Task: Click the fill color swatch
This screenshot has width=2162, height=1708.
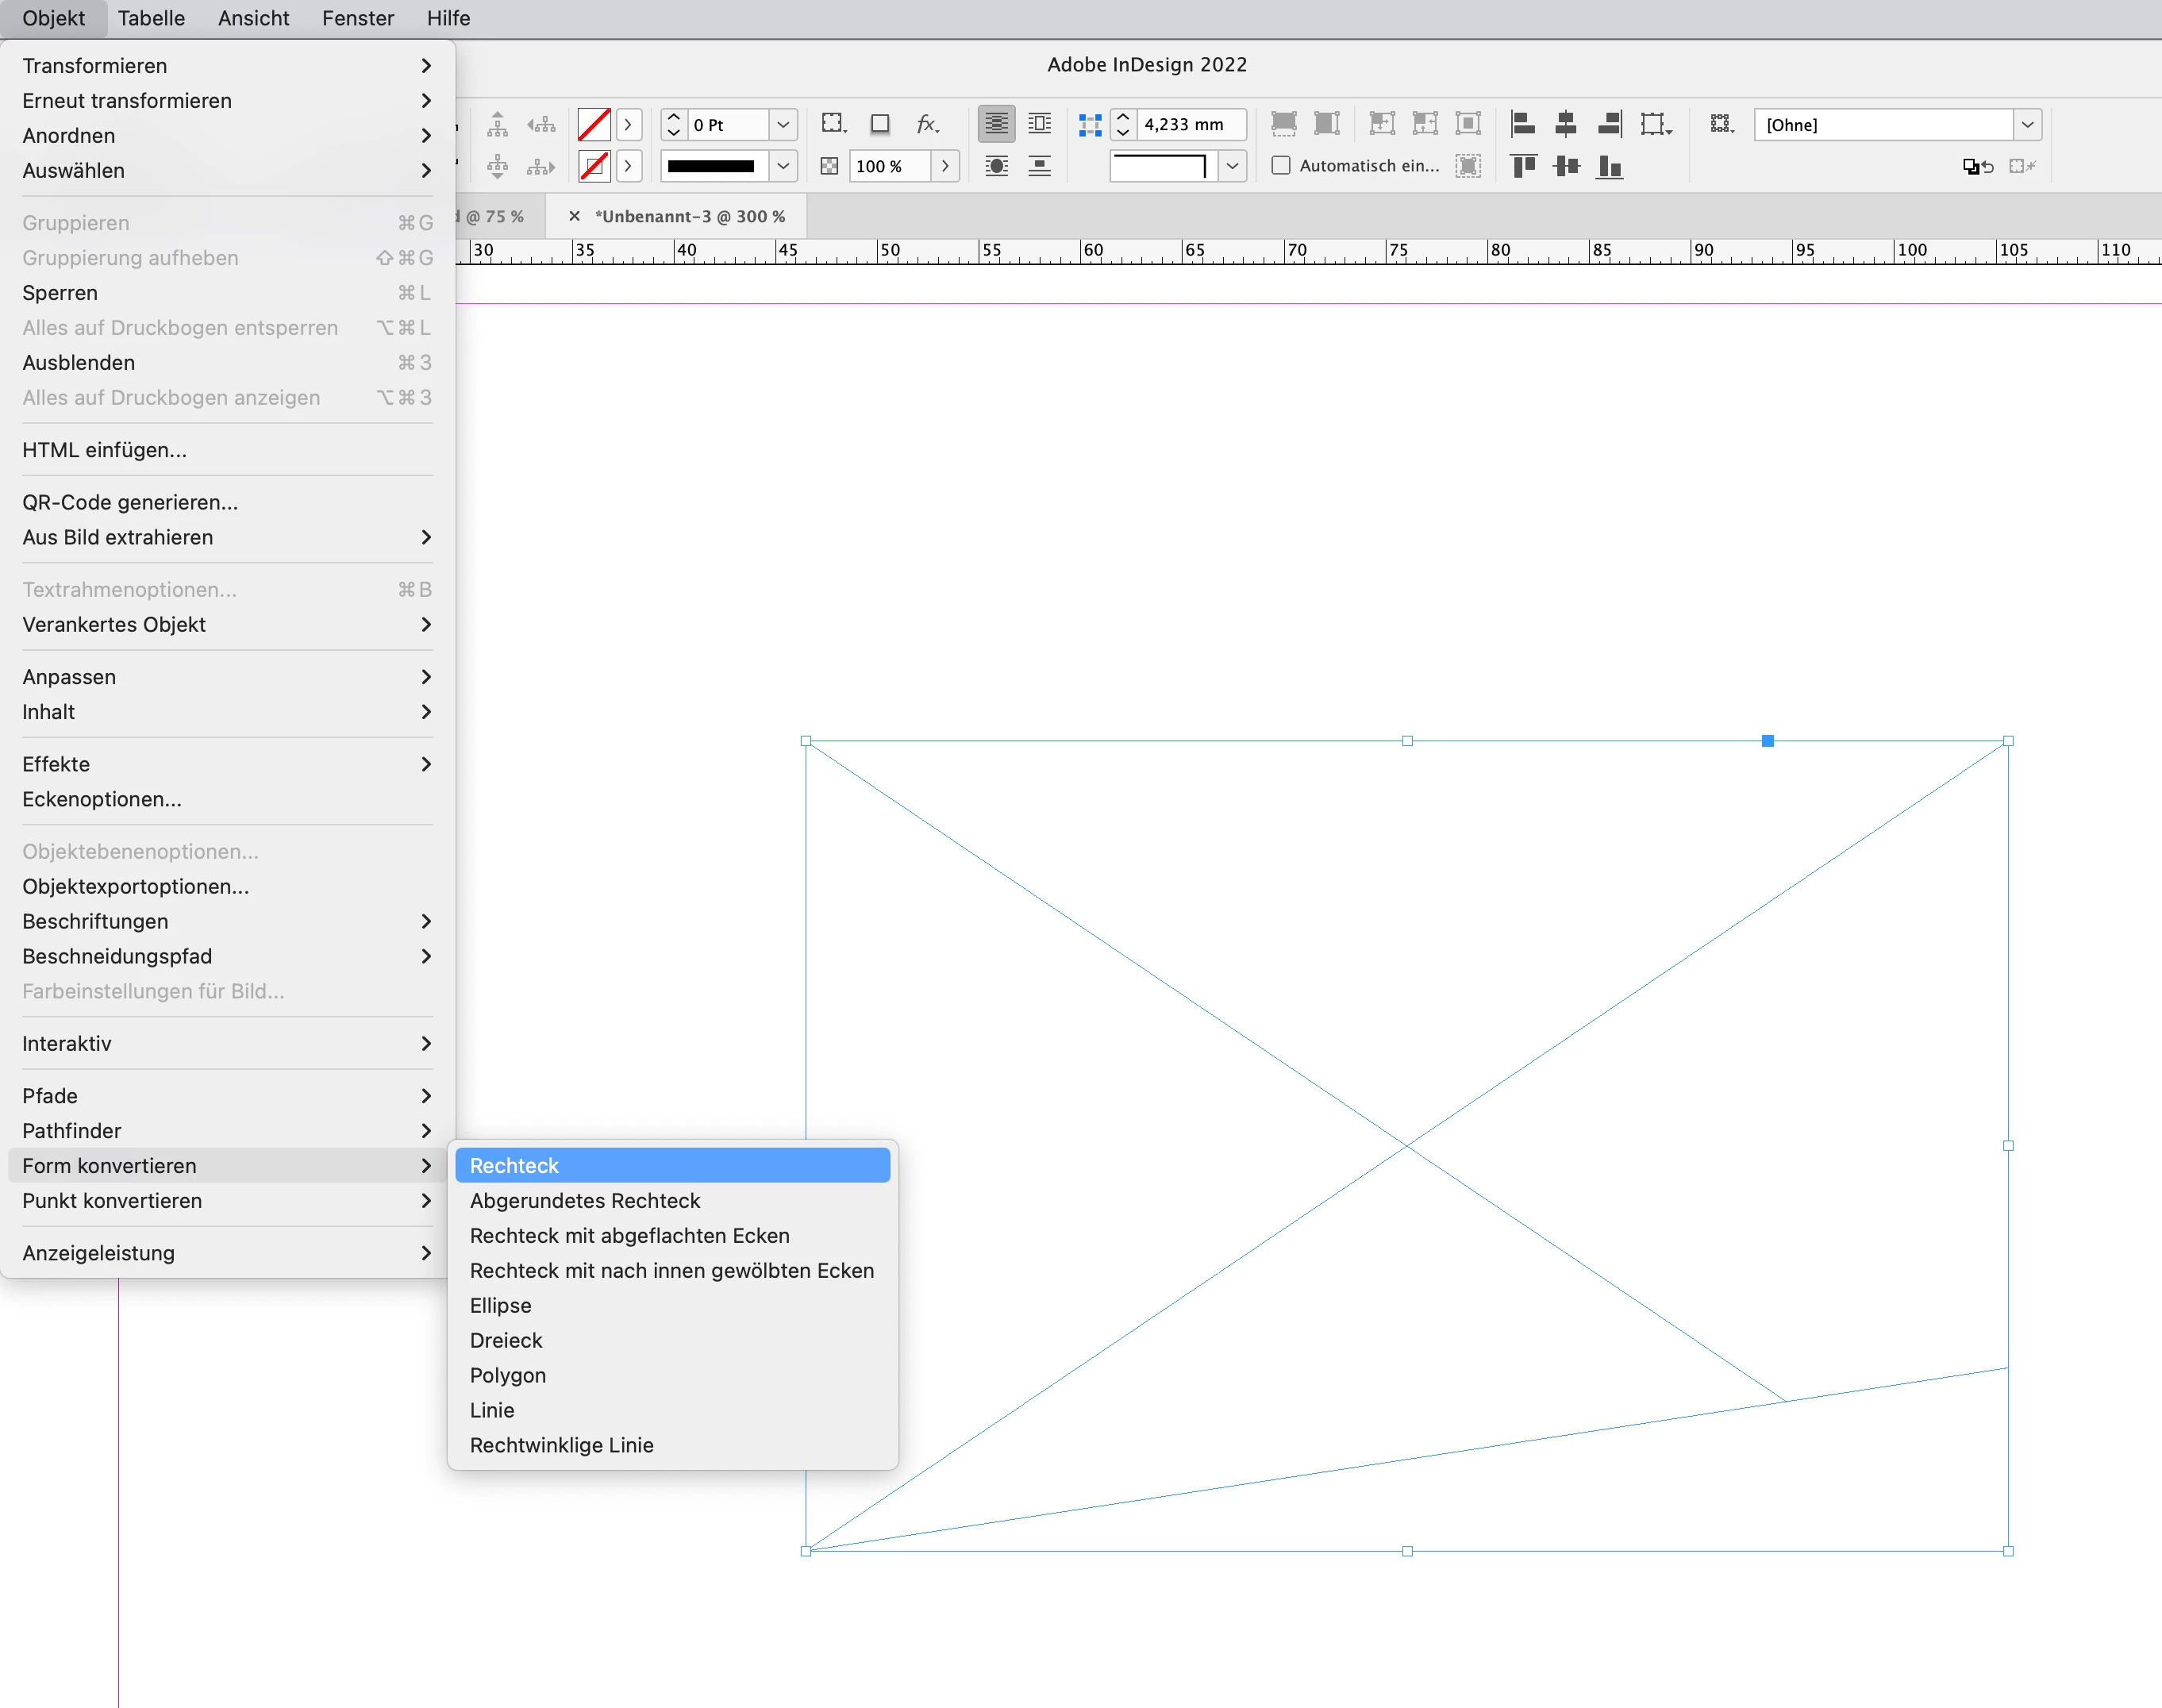Action: click(594, 125)
